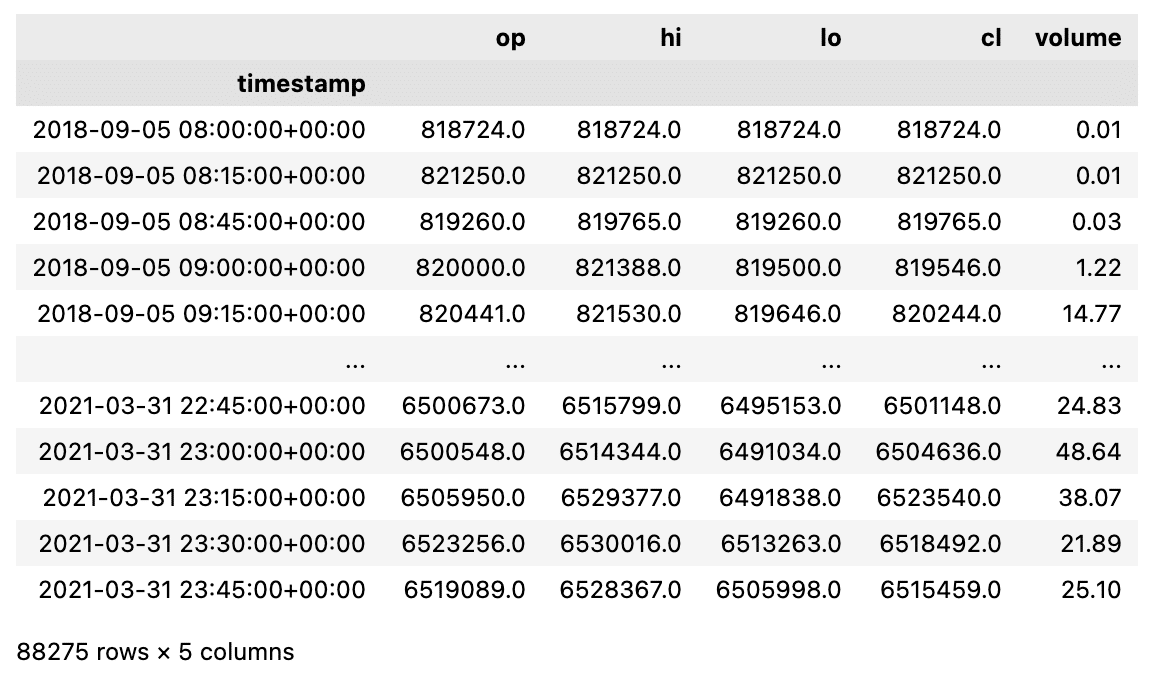
Task: Click the 'lo' column header
Action: point(829,38)
